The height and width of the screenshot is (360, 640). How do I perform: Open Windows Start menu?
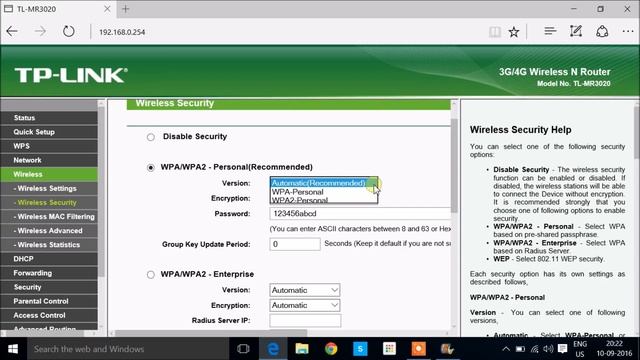tap(13, 349)
